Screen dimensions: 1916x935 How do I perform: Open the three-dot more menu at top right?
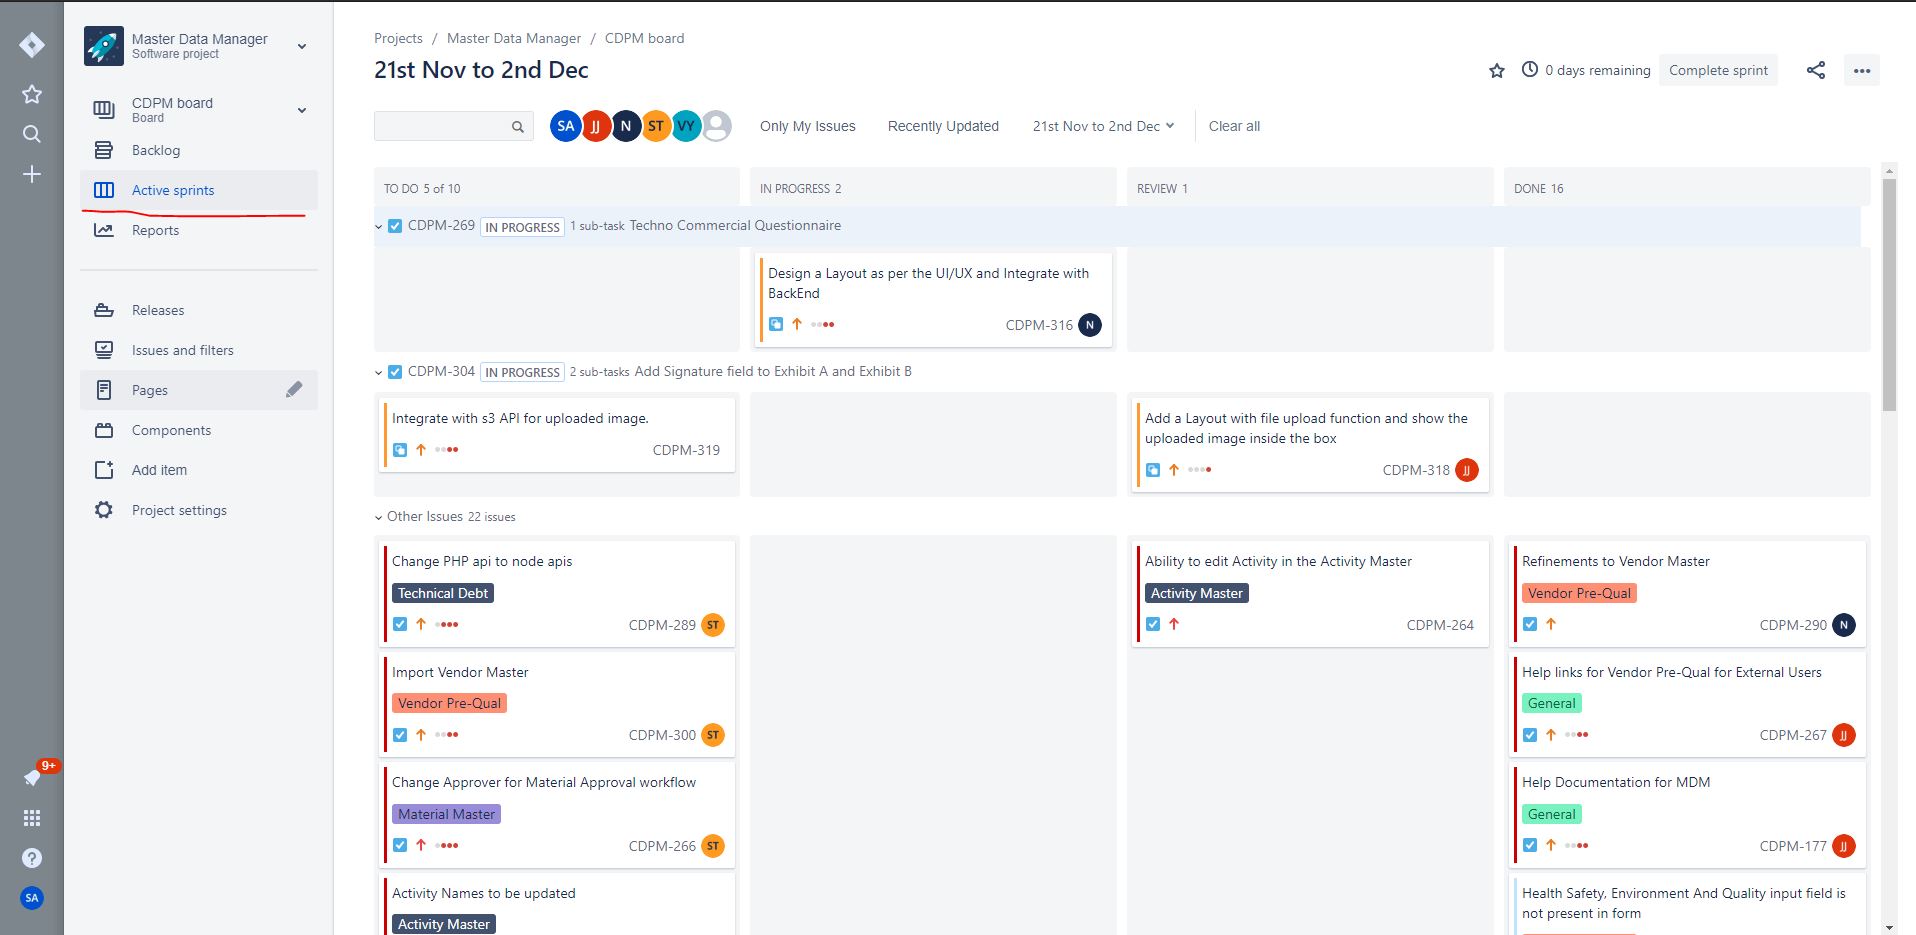pos(1862,70)
